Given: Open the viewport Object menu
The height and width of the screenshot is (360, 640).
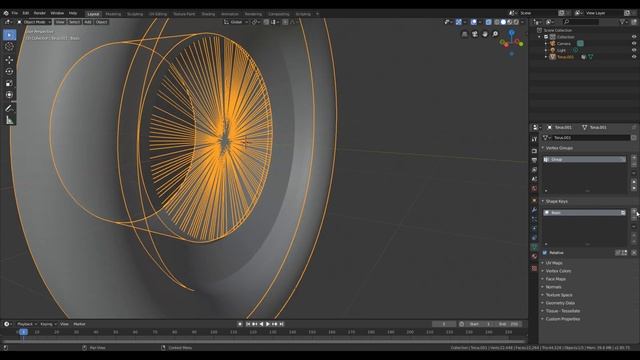Looking at the screenshot, I should pos(101,22).
